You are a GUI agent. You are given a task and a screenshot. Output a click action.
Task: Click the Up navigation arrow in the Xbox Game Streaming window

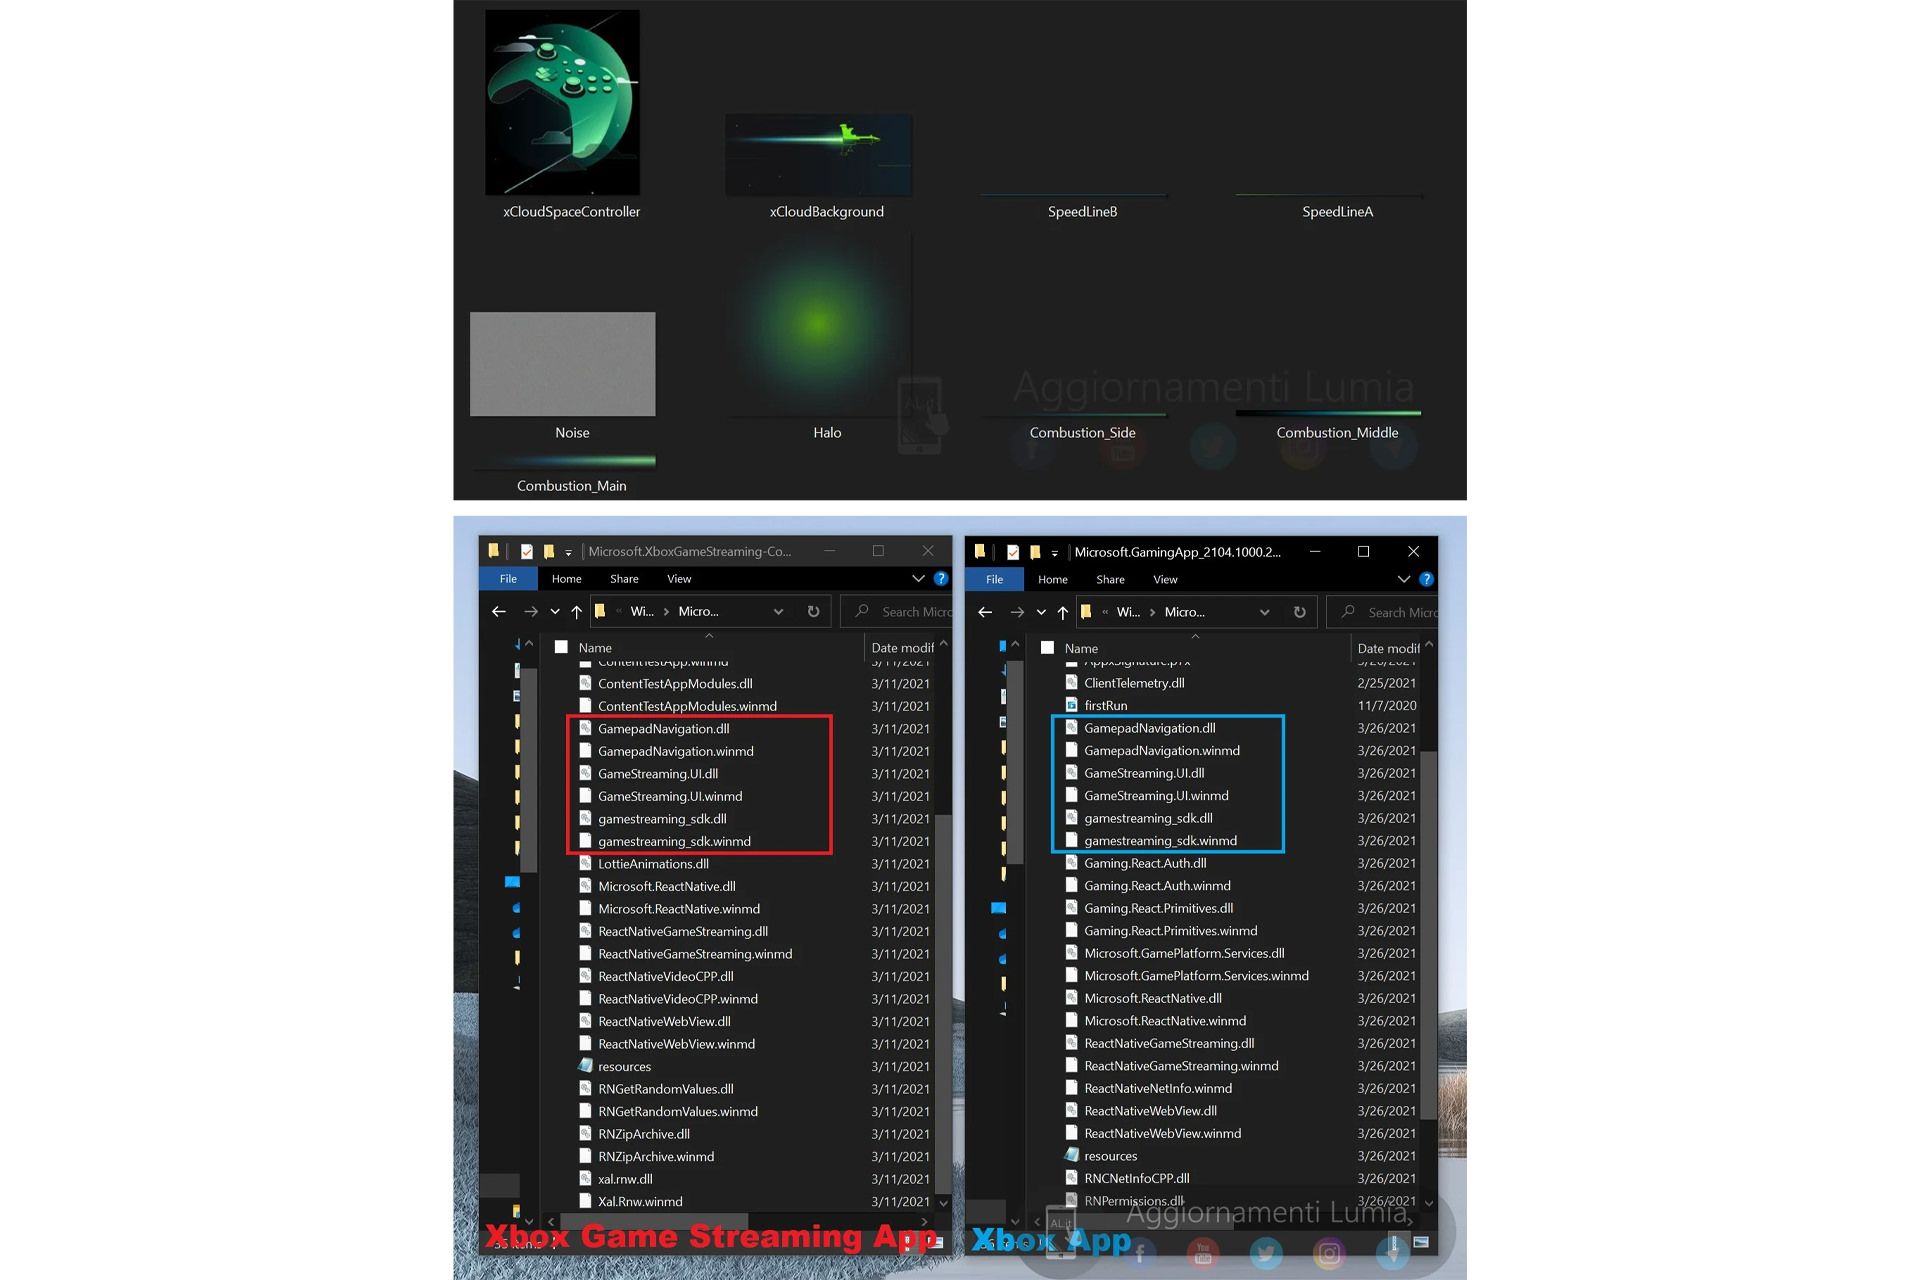[x=577, y=611]
